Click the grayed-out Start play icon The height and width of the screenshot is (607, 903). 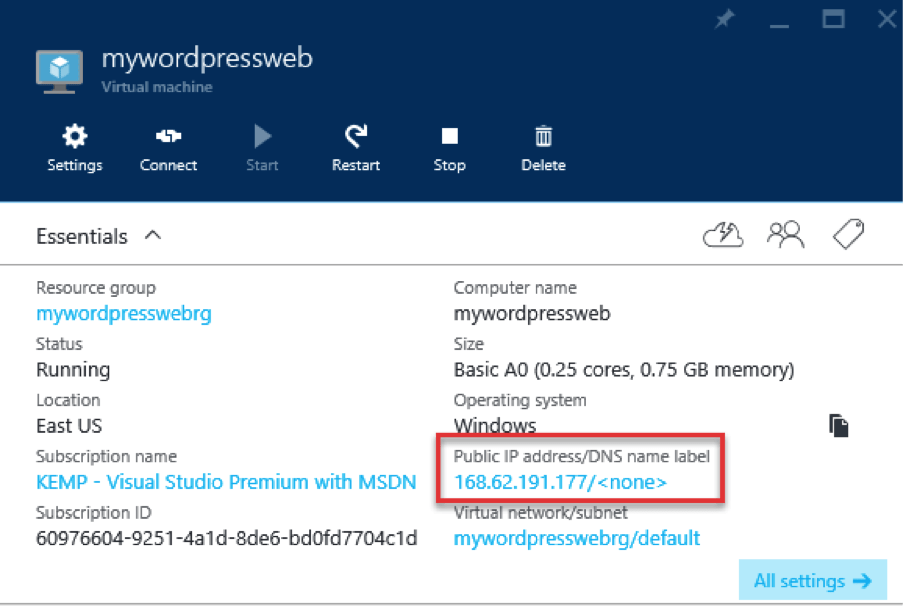[262, 137]
